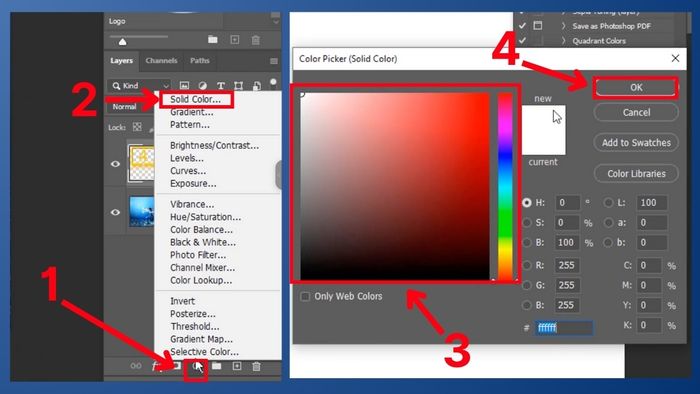700x394 pixels.
Task: Click the new group folder icon at Layers bottom
Action: [217, 366]
